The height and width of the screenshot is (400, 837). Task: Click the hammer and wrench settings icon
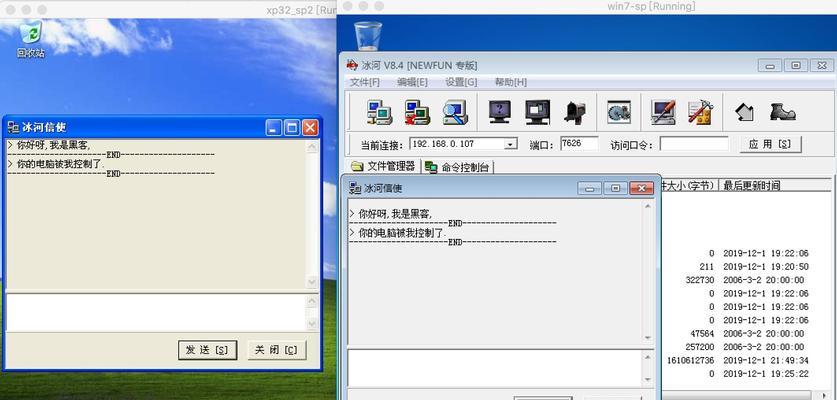click(700, 112)
